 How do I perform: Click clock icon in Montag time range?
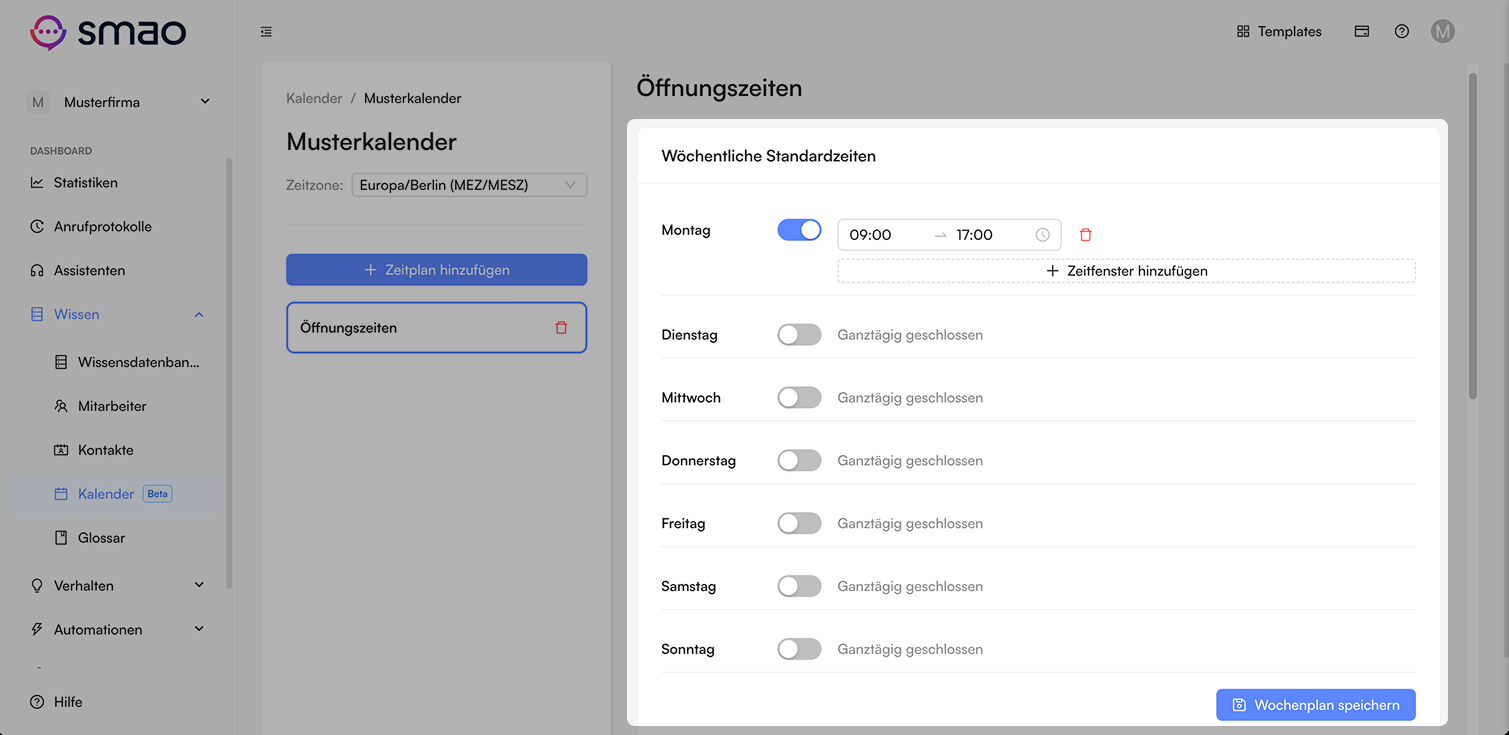coord(1042,235)
